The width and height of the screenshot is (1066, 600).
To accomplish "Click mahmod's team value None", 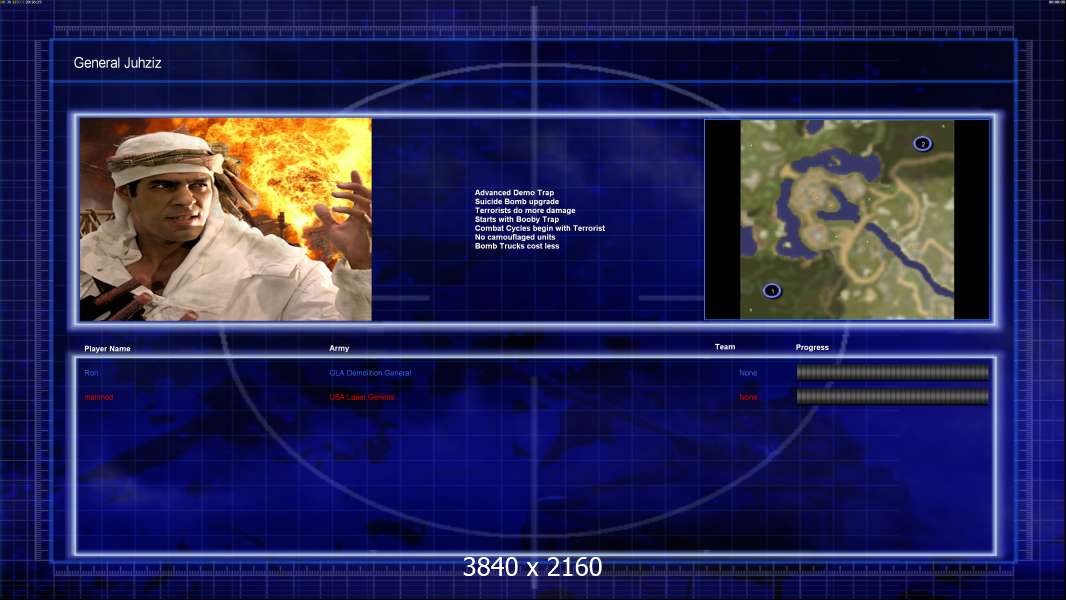I will (748, 397).
